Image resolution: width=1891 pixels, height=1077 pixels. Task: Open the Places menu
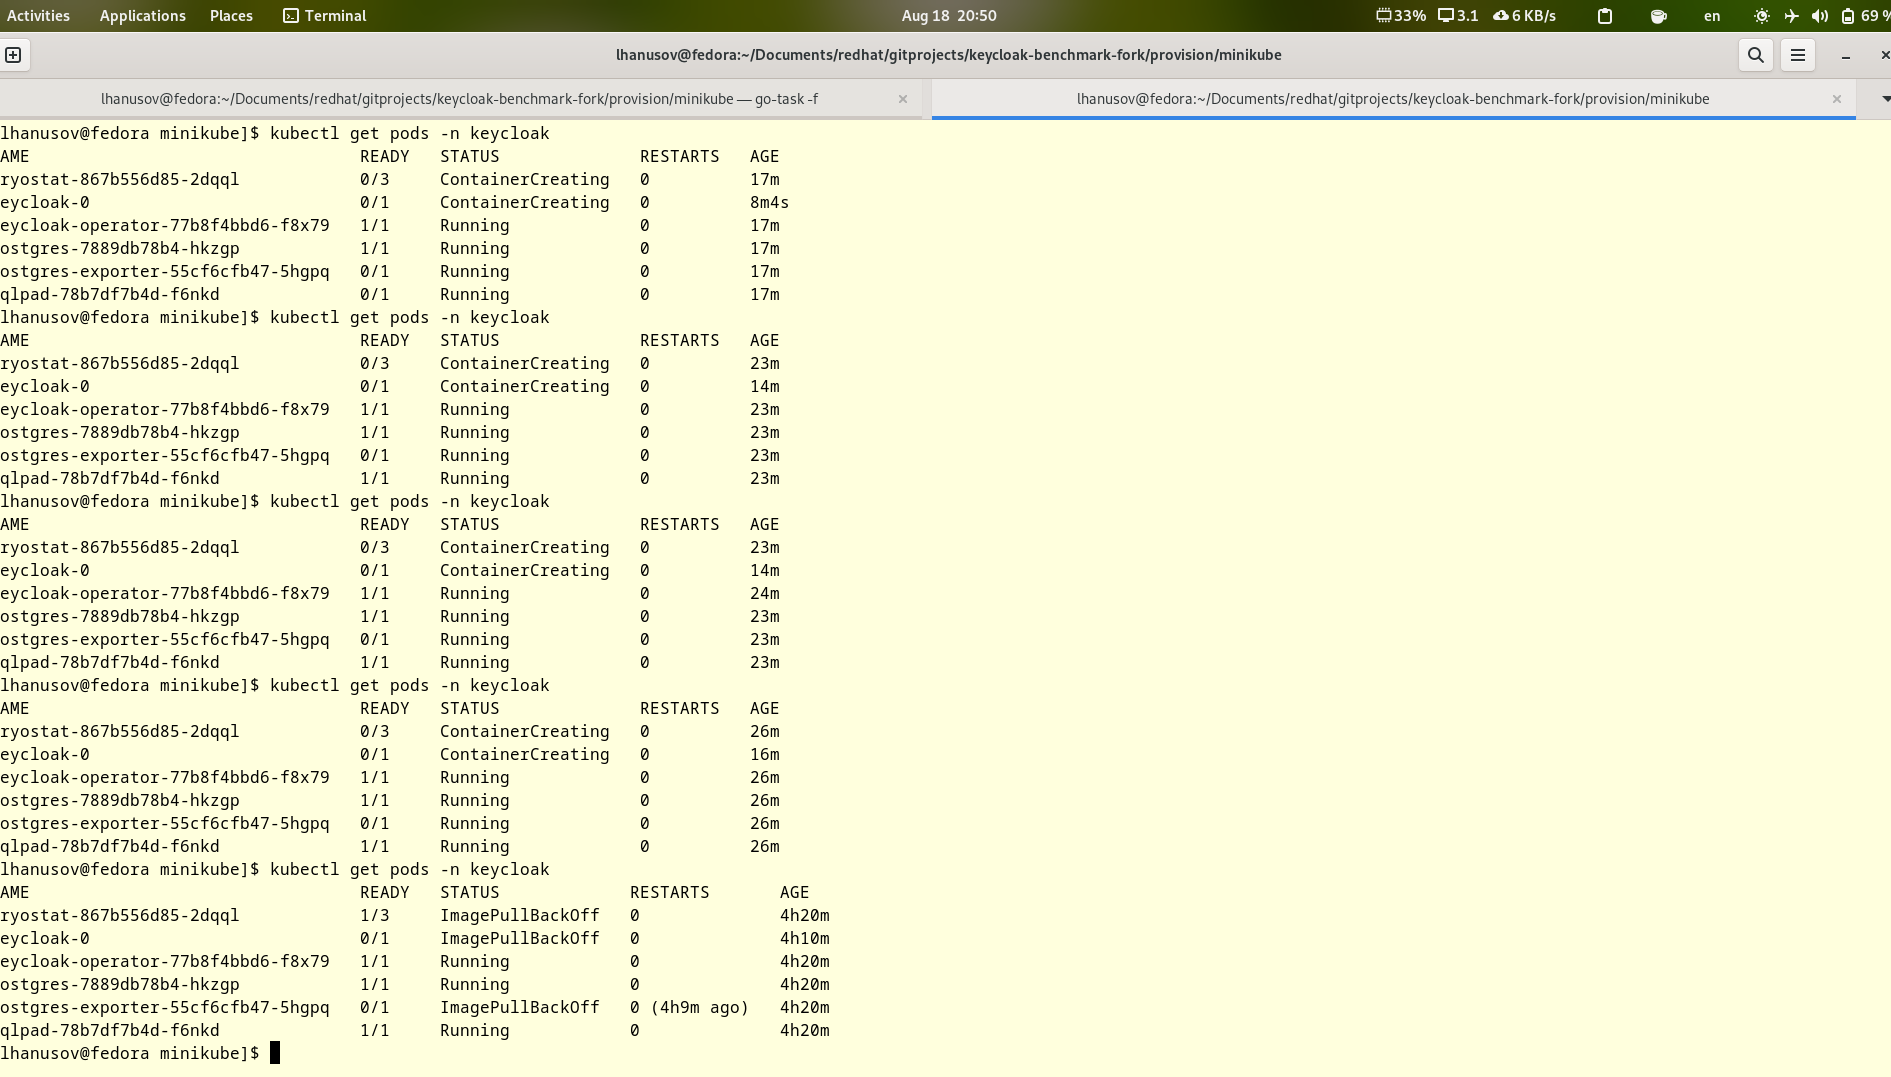coord(231,16)
